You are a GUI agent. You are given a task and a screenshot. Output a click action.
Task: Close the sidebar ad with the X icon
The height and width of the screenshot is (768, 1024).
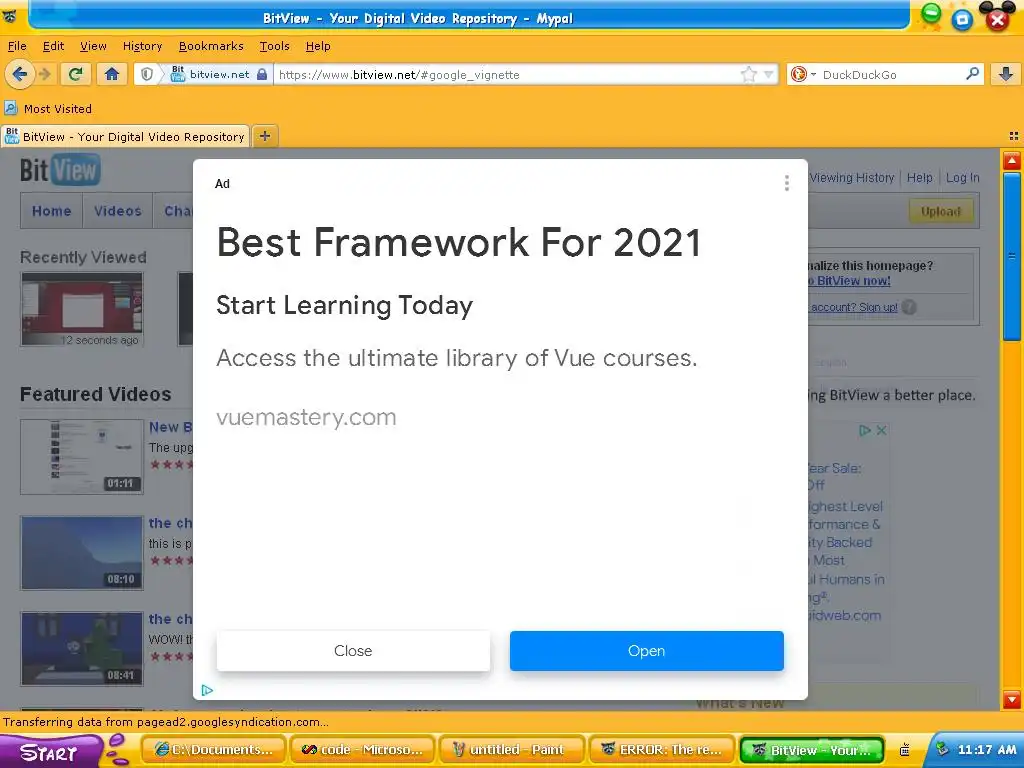(881, 430)
